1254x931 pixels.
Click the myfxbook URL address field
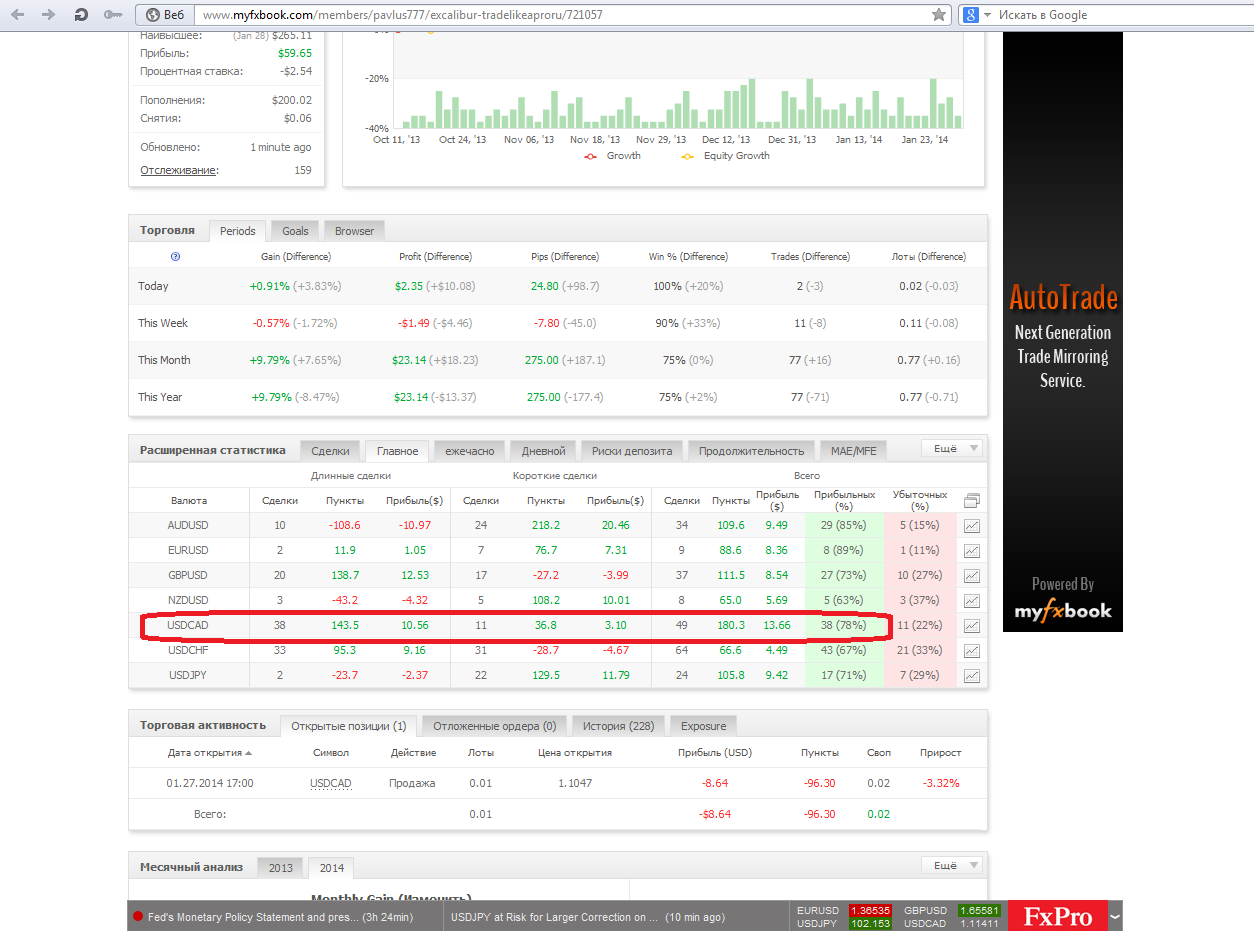tap(560, 15)
